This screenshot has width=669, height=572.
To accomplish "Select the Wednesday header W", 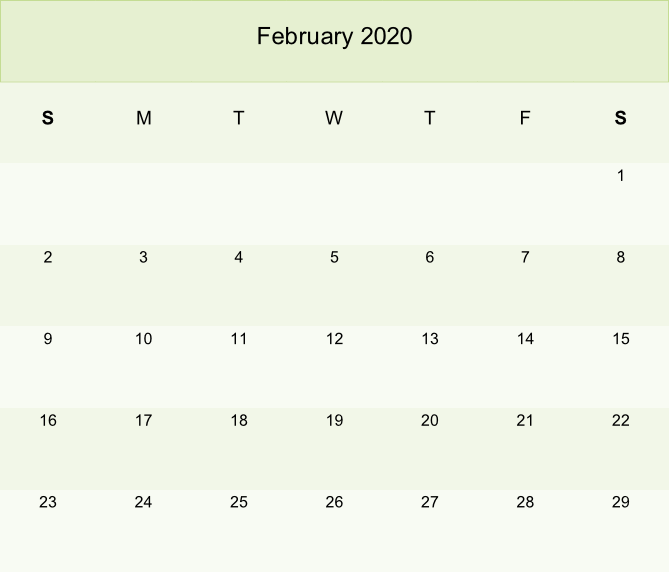I will pos(334,118).
